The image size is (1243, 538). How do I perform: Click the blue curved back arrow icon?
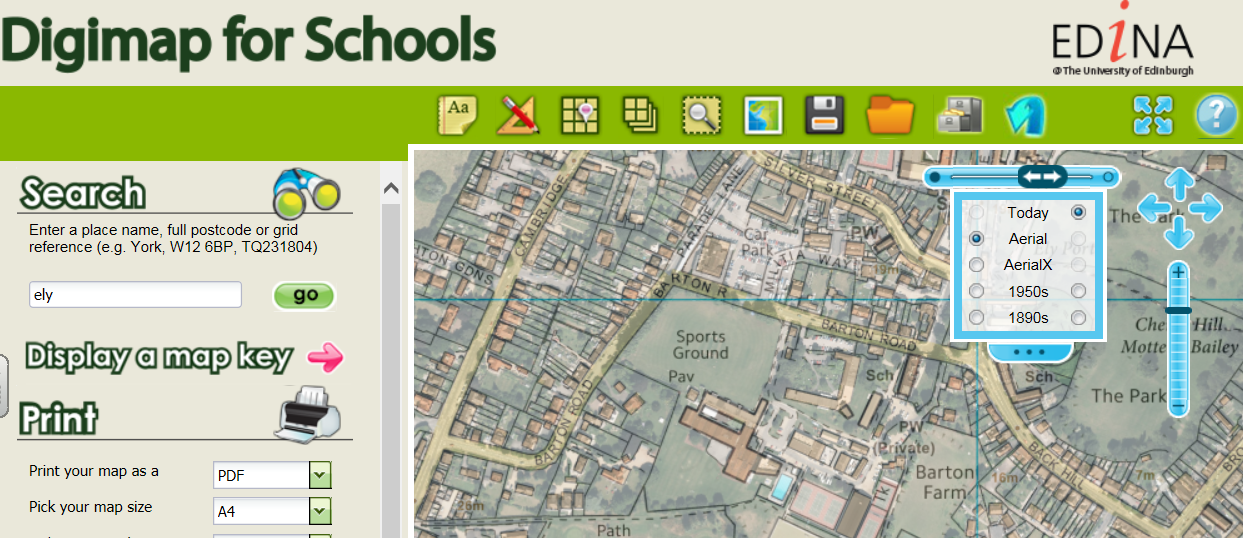[x=1024, y=115]
